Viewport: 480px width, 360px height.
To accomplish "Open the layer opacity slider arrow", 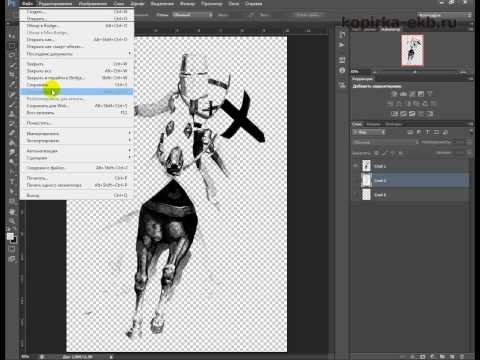I will click(469, 142).
